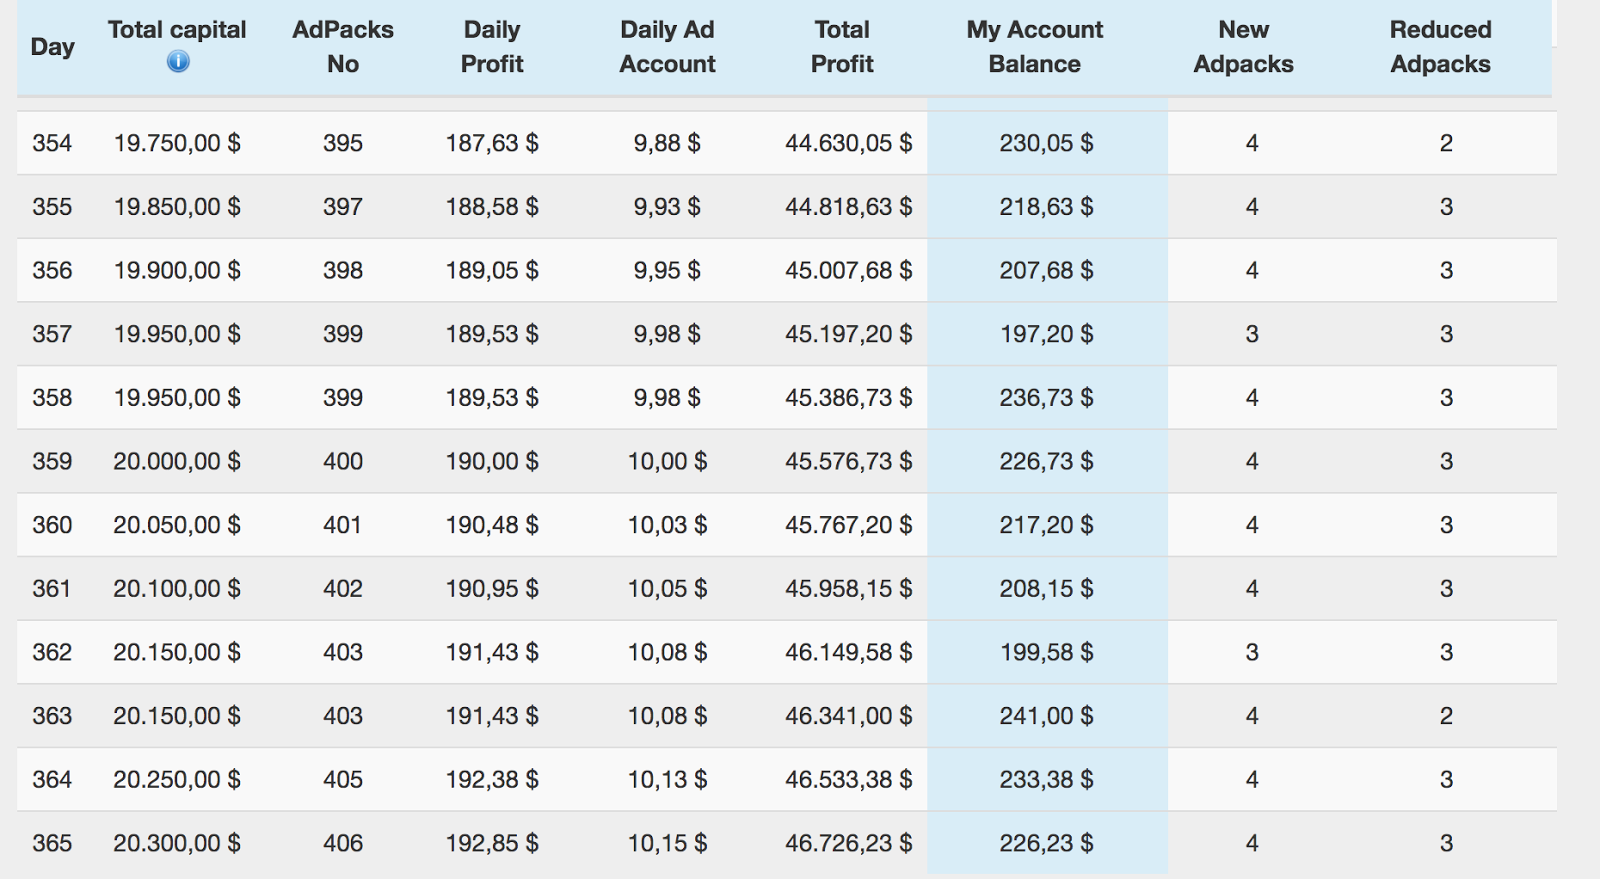Click the Total capital column header
1600x879 pixels.
point(177,30)
